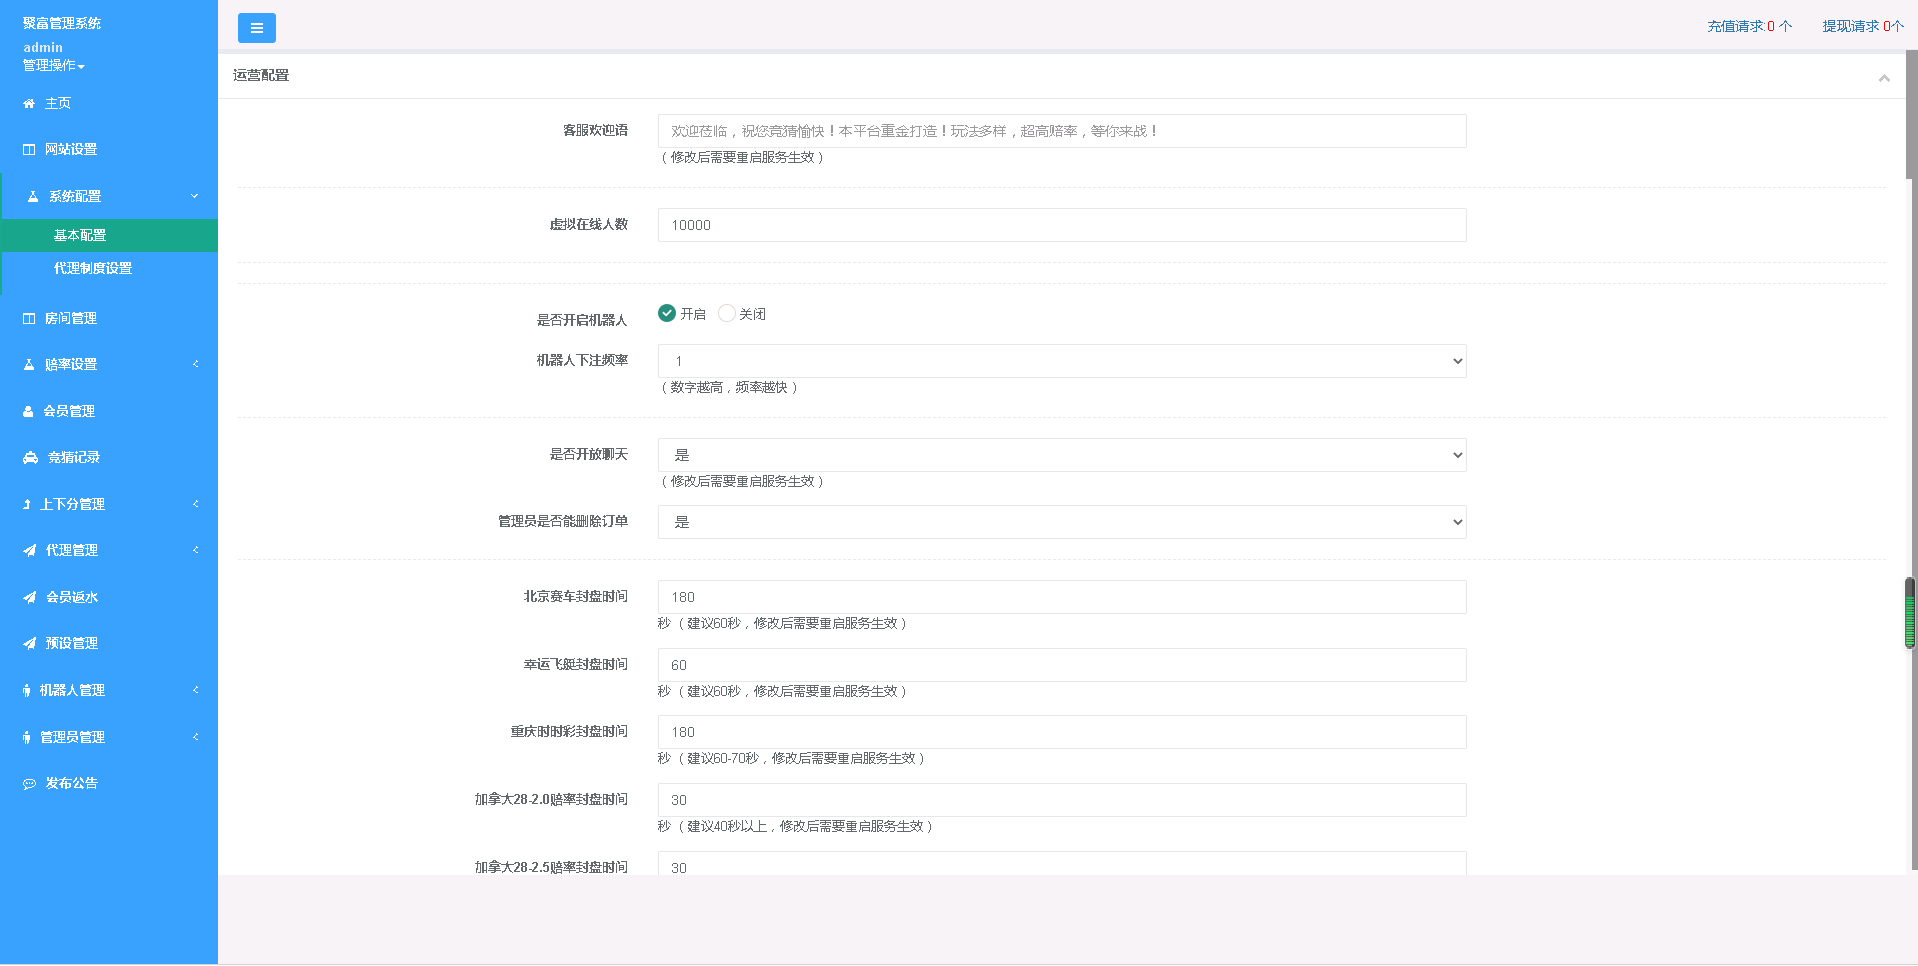Click the 网站设置 sidebar icon

click(x=29, y=150)
